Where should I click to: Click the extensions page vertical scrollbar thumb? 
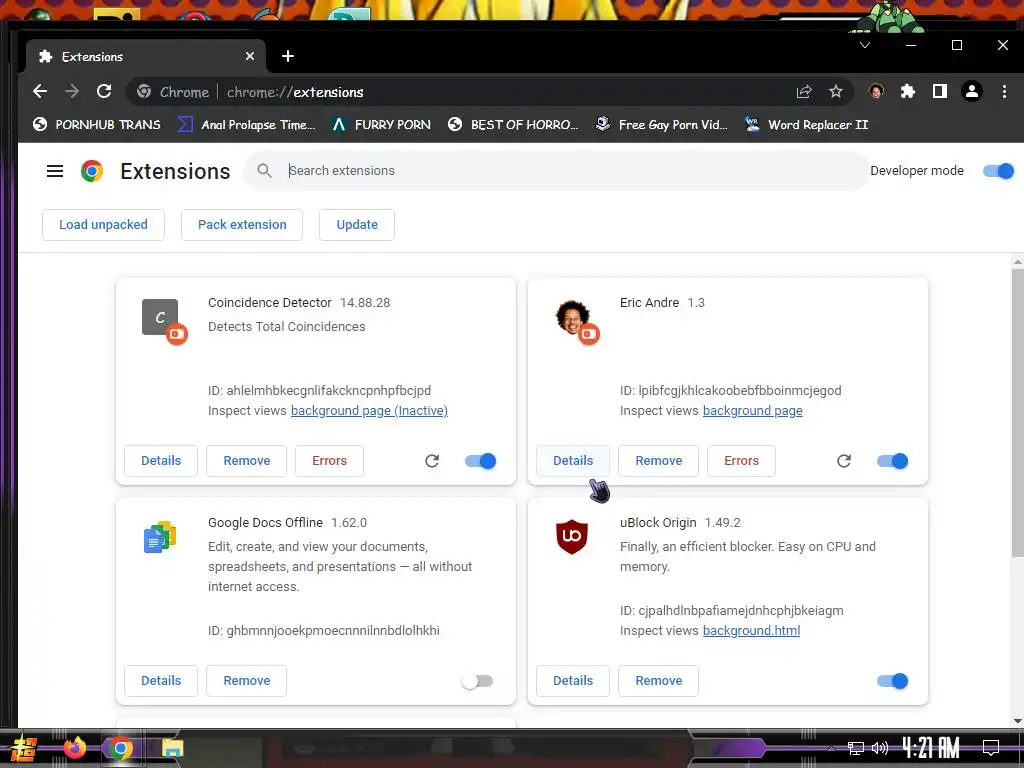[x=1017, y=413]
